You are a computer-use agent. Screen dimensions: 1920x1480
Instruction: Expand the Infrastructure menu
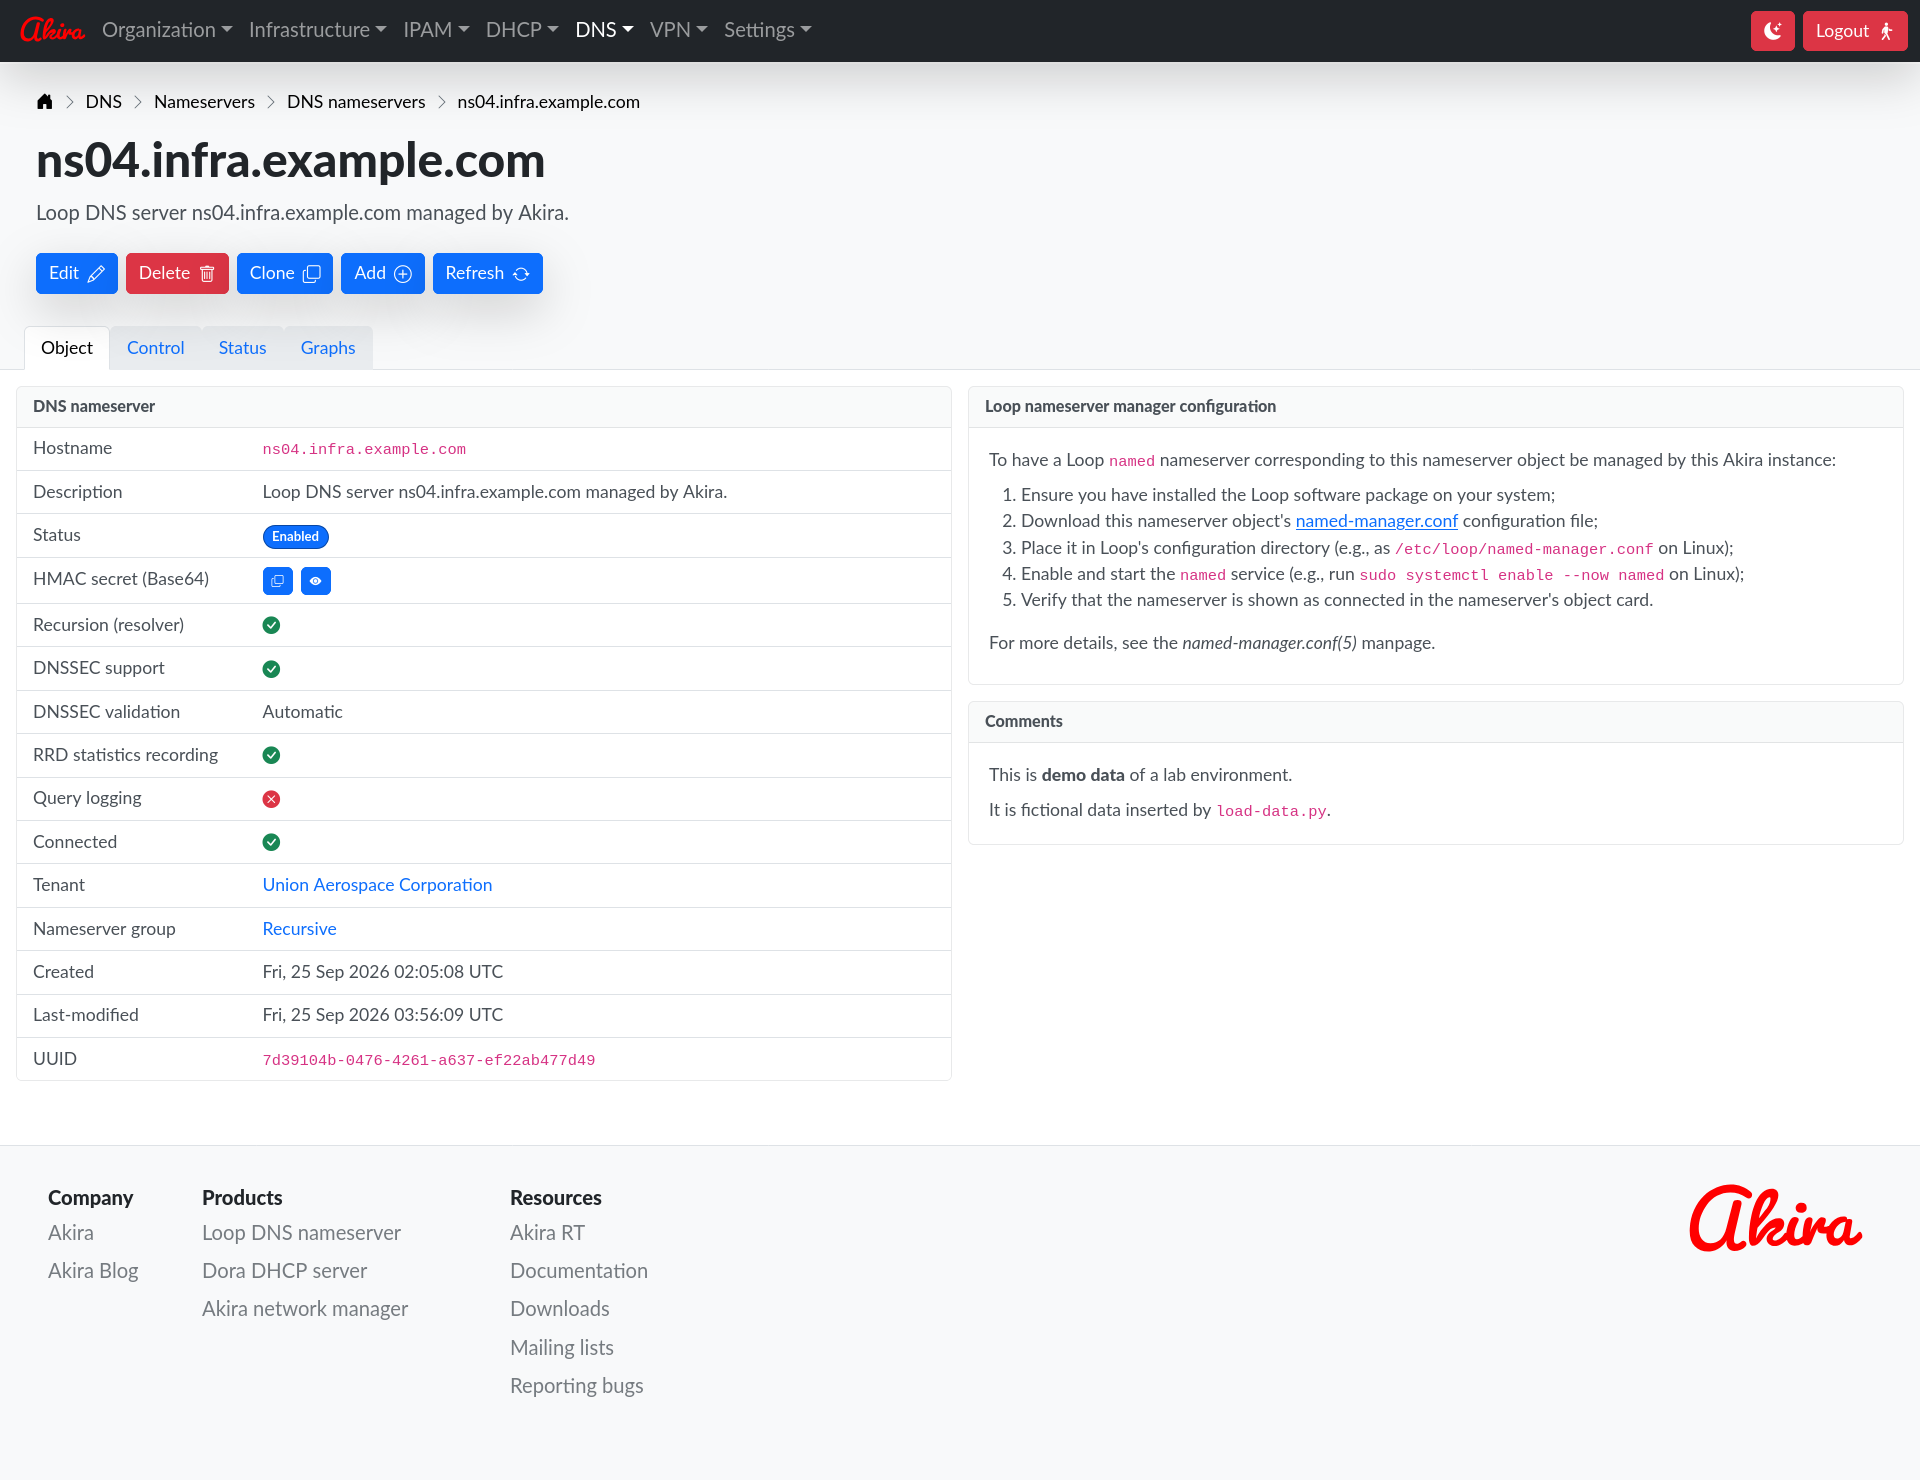(x=317, y=30)
